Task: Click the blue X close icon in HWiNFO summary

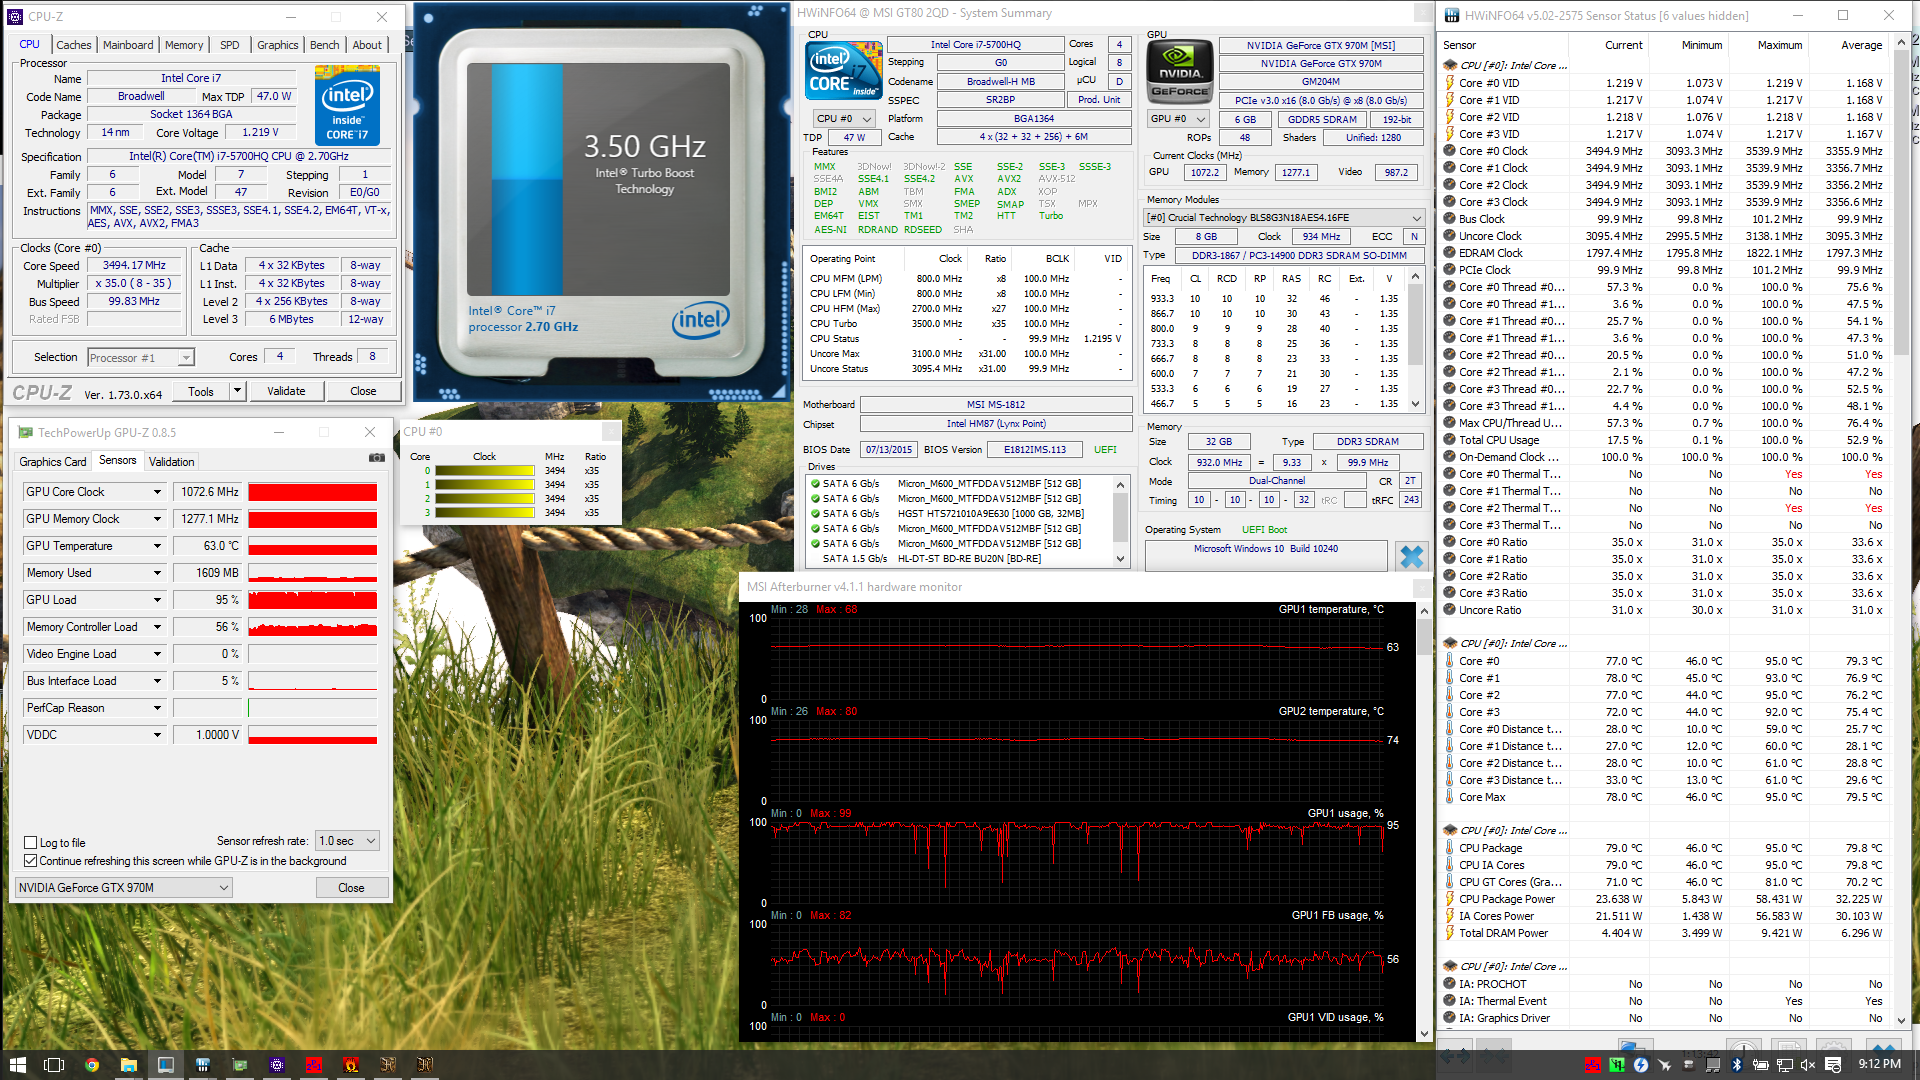Action: 1411,556
